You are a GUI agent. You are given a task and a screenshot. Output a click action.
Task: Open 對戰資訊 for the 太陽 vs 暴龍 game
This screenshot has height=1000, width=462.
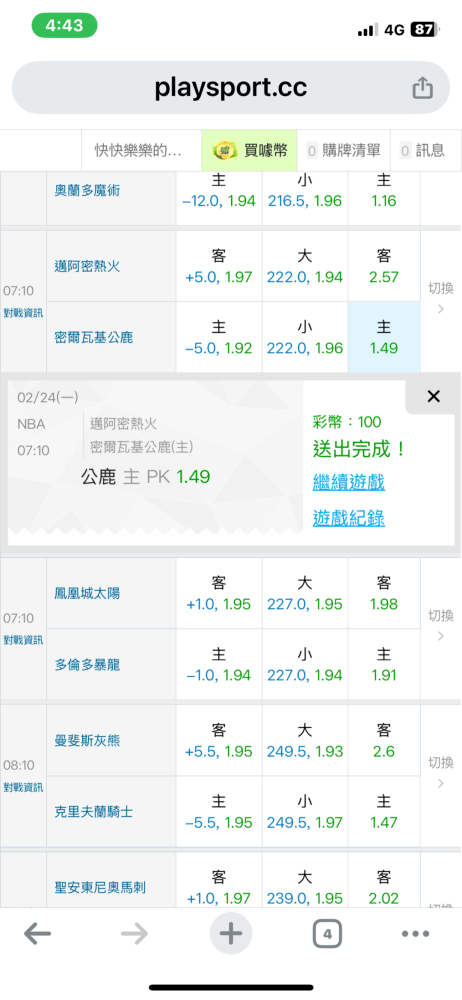pyautogui.click(x=23, y=640)
